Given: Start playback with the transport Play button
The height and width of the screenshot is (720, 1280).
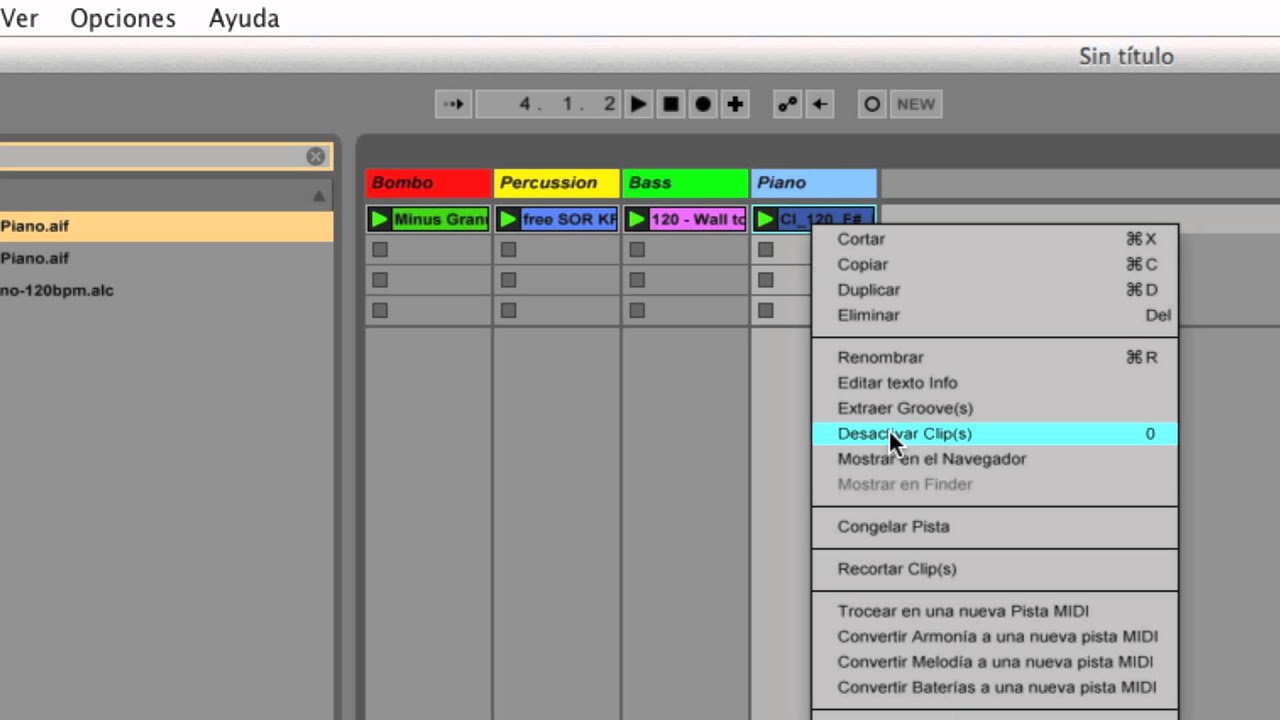Looking at the screenshot, I should [638, 104].
